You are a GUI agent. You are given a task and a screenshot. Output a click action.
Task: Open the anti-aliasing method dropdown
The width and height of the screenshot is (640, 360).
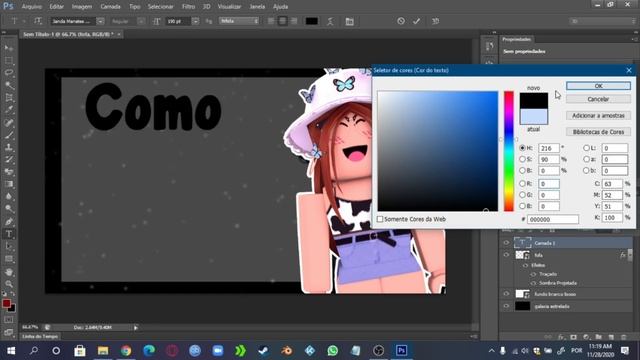pyautogui.click(x=239, y=21)
